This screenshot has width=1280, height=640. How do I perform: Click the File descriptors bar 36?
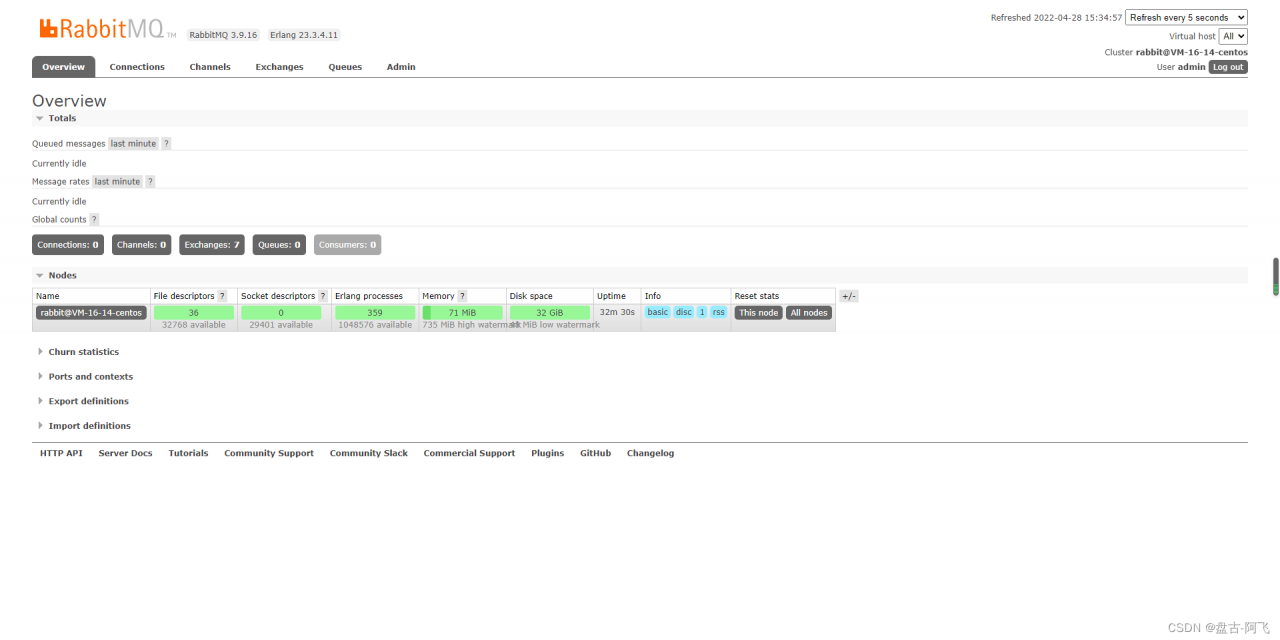tap(194, 313)
